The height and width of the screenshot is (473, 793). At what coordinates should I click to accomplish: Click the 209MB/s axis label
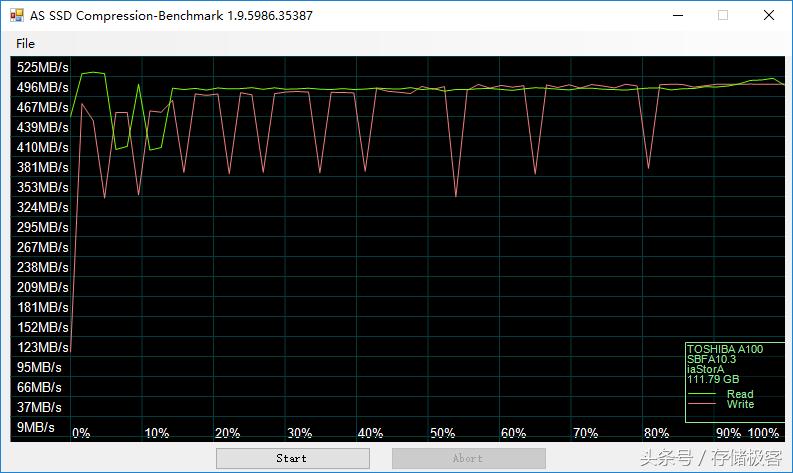[x=42, y=287]
